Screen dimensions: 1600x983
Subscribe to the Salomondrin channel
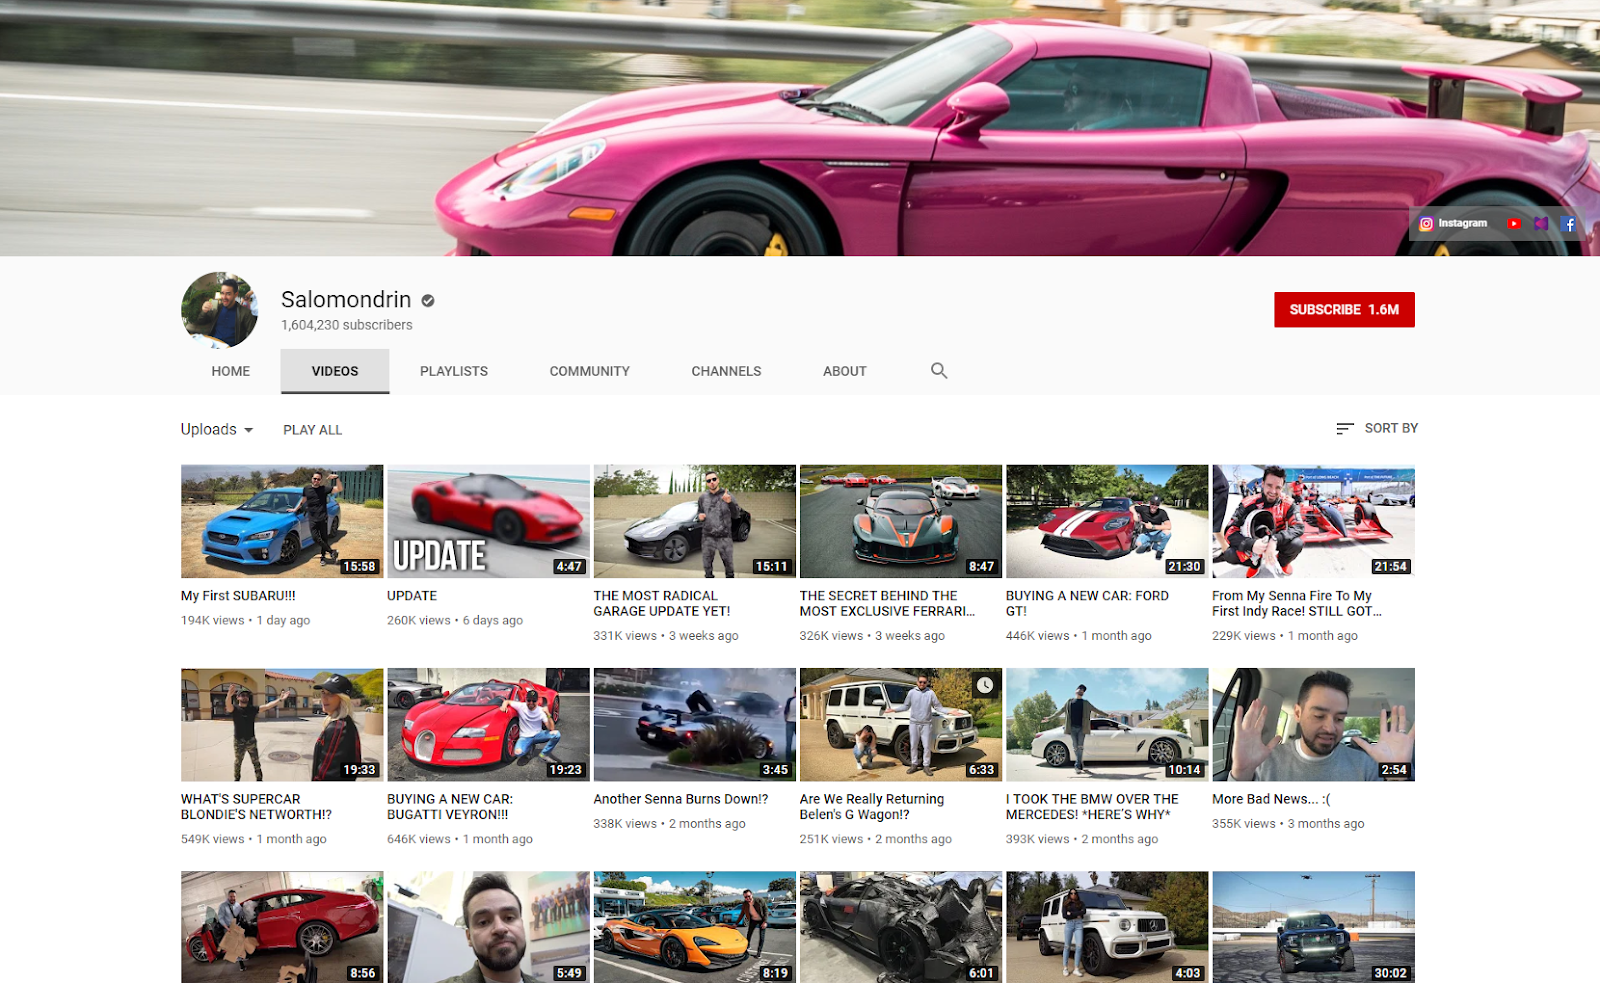(1344, 310)
